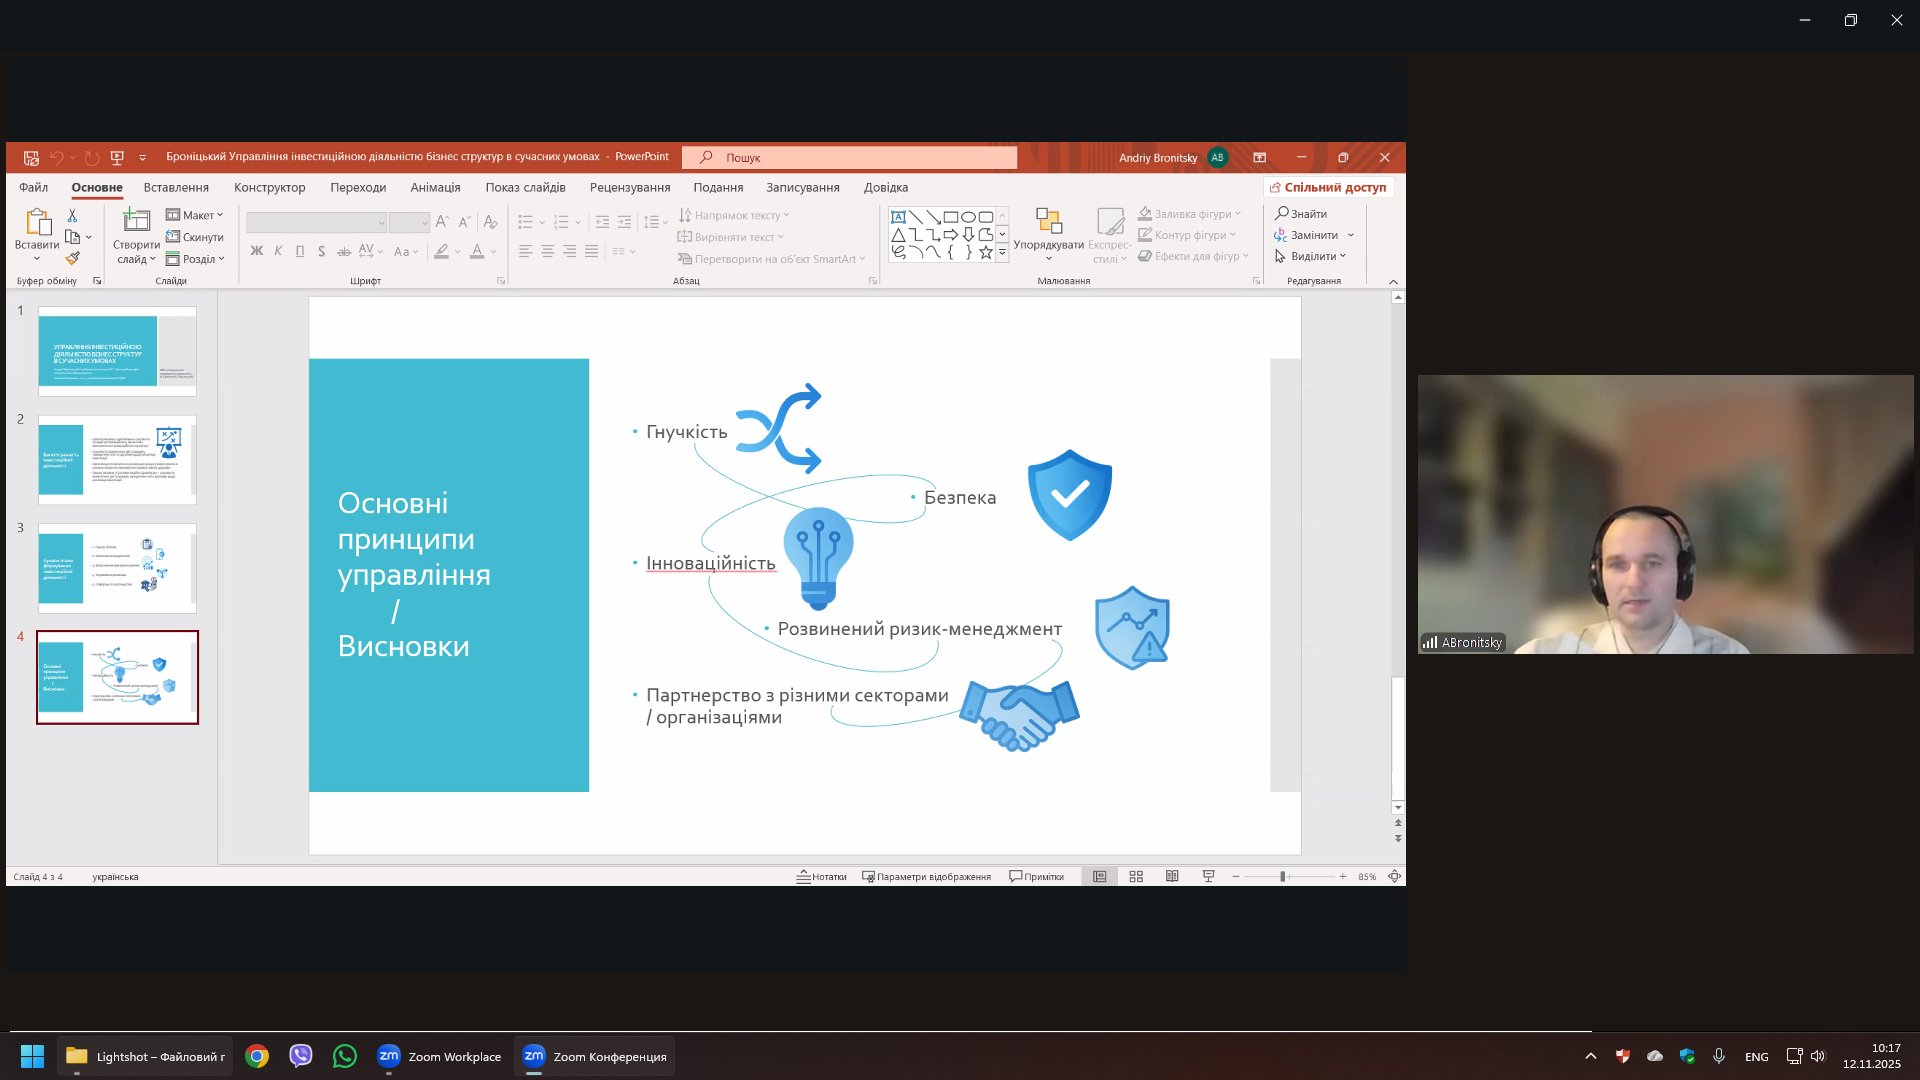Click the zoom slider in status bar
The image size is (1920, 1080).
(x=1283, y=877)
